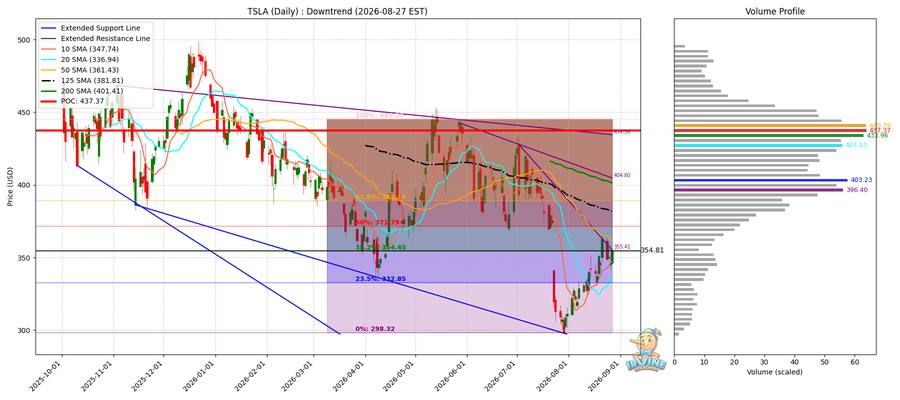Click the blue 403.23 volume bar
This screenshot has width=900, height=400.
[x=761, y=180]
